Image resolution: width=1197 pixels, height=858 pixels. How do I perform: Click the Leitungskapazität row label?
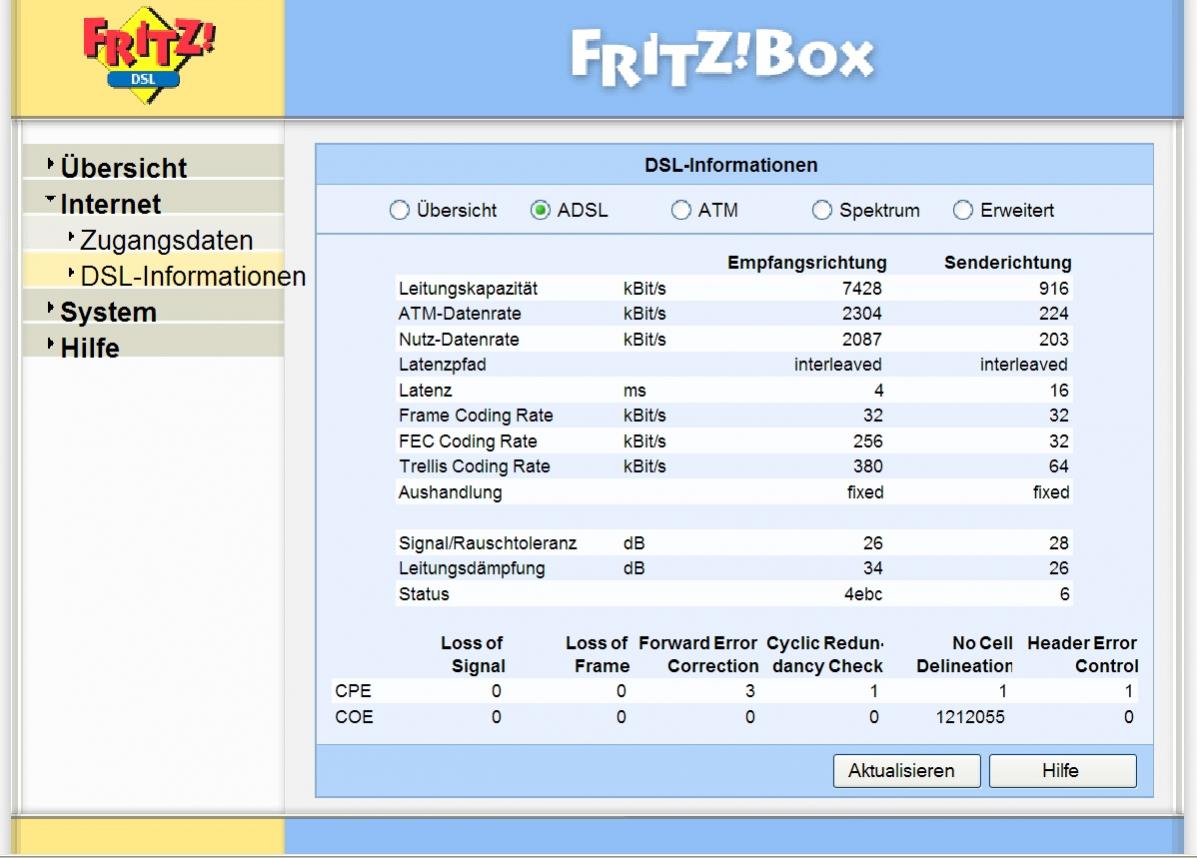[468, 289]
